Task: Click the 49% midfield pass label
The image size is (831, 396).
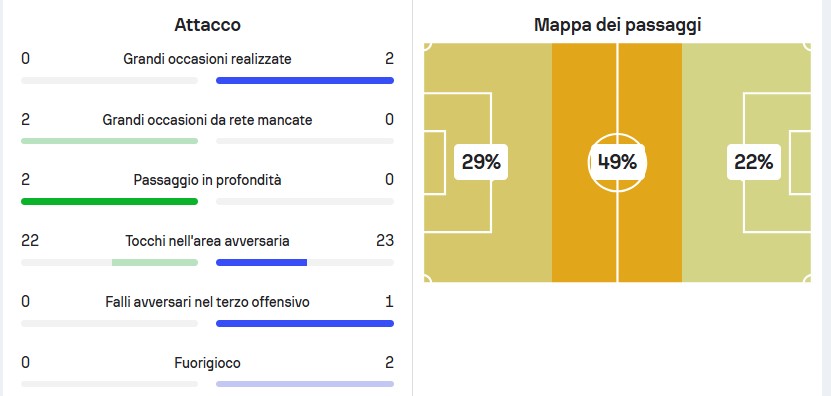Action: [617, 162]
